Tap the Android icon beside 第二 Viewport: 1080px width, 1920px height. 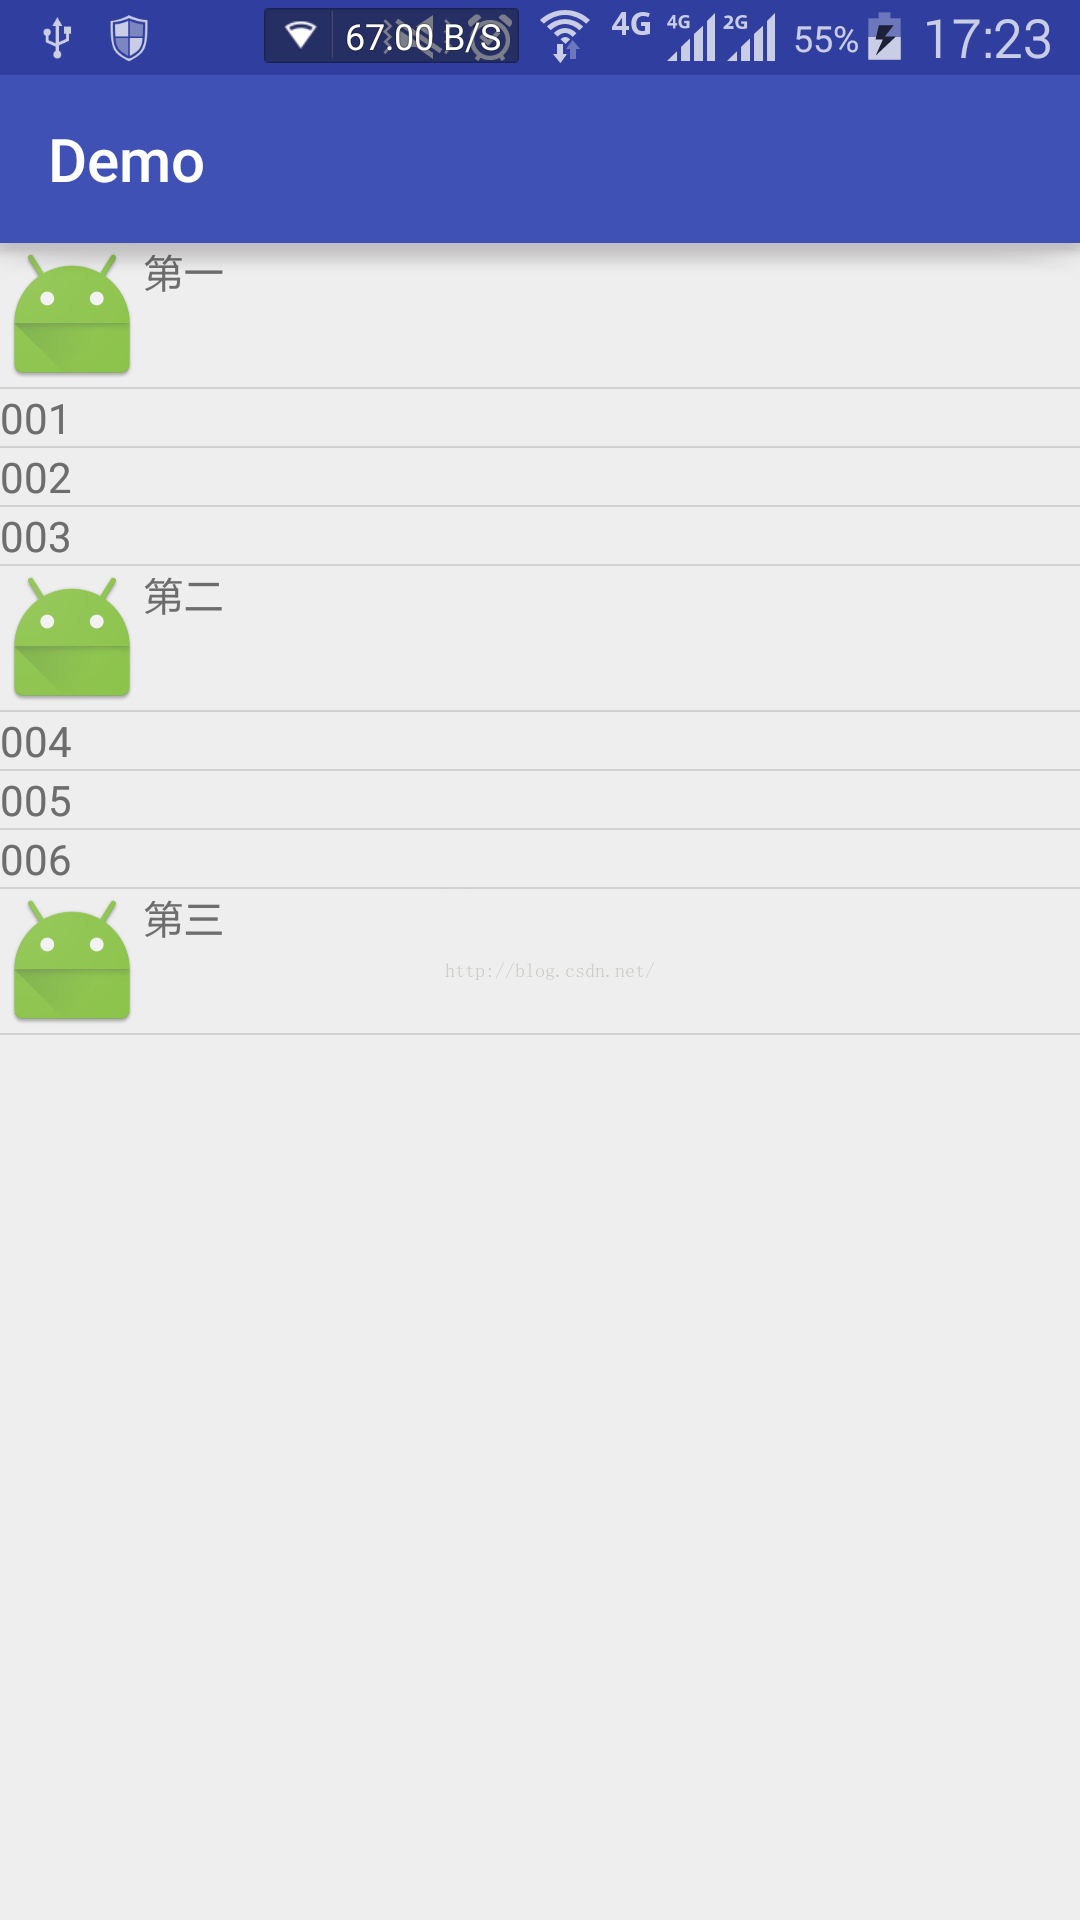click(72, 637)
